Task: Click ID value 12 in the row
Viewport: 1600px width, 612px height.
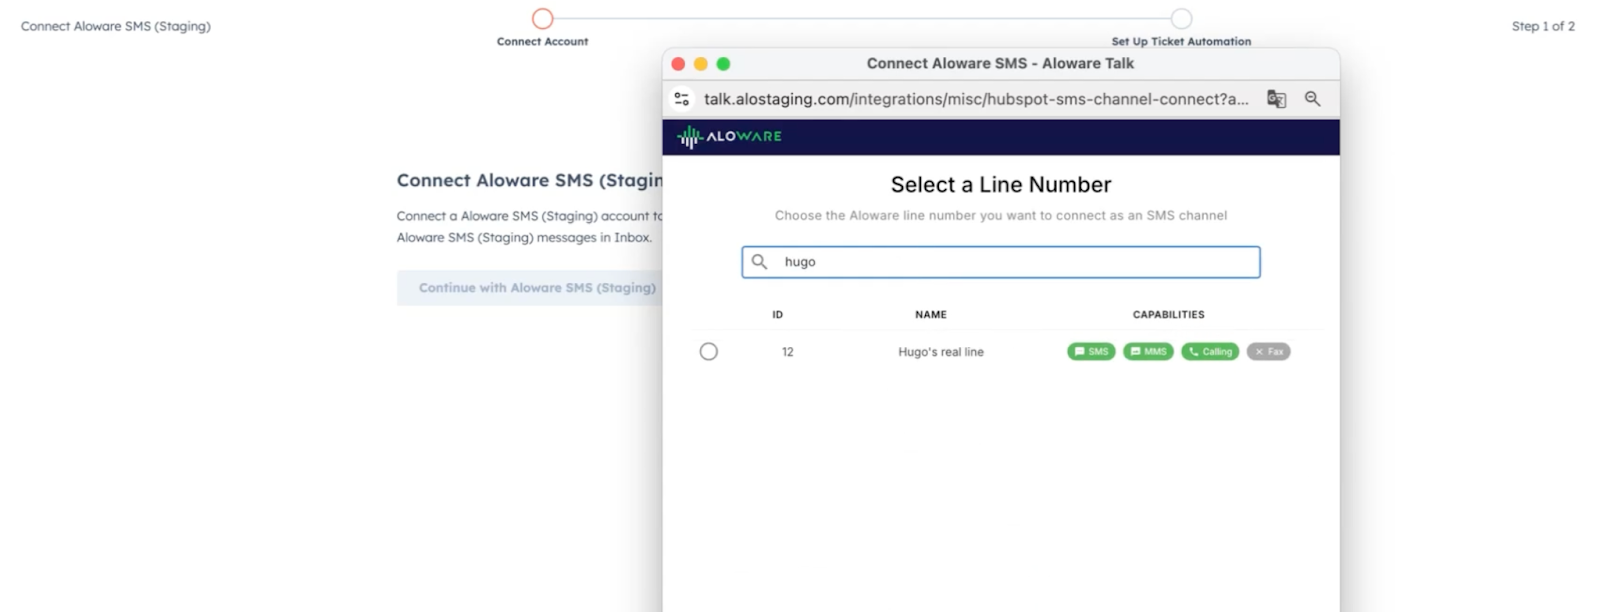Action: [x=787, y=352]
